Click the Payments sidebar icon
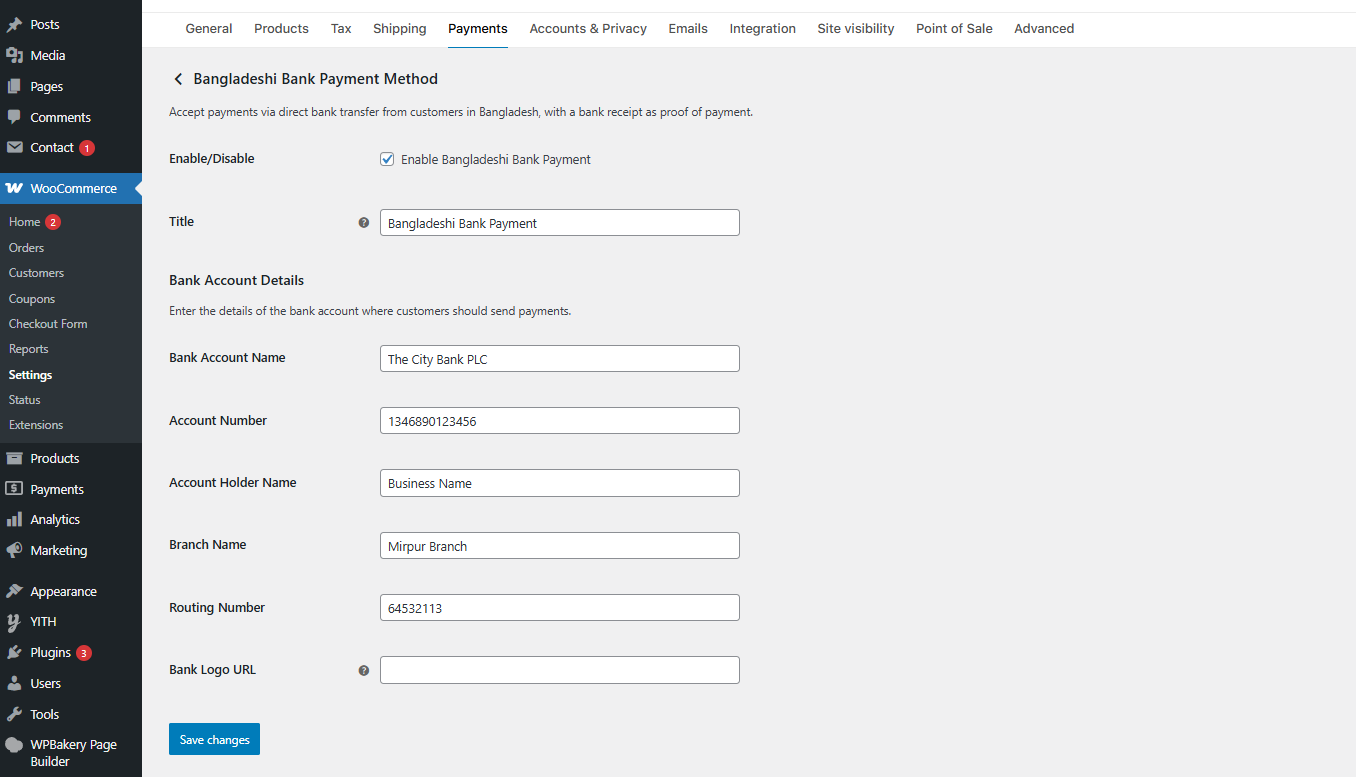Screen dimensions: 1356x777 tap(14, 488)
